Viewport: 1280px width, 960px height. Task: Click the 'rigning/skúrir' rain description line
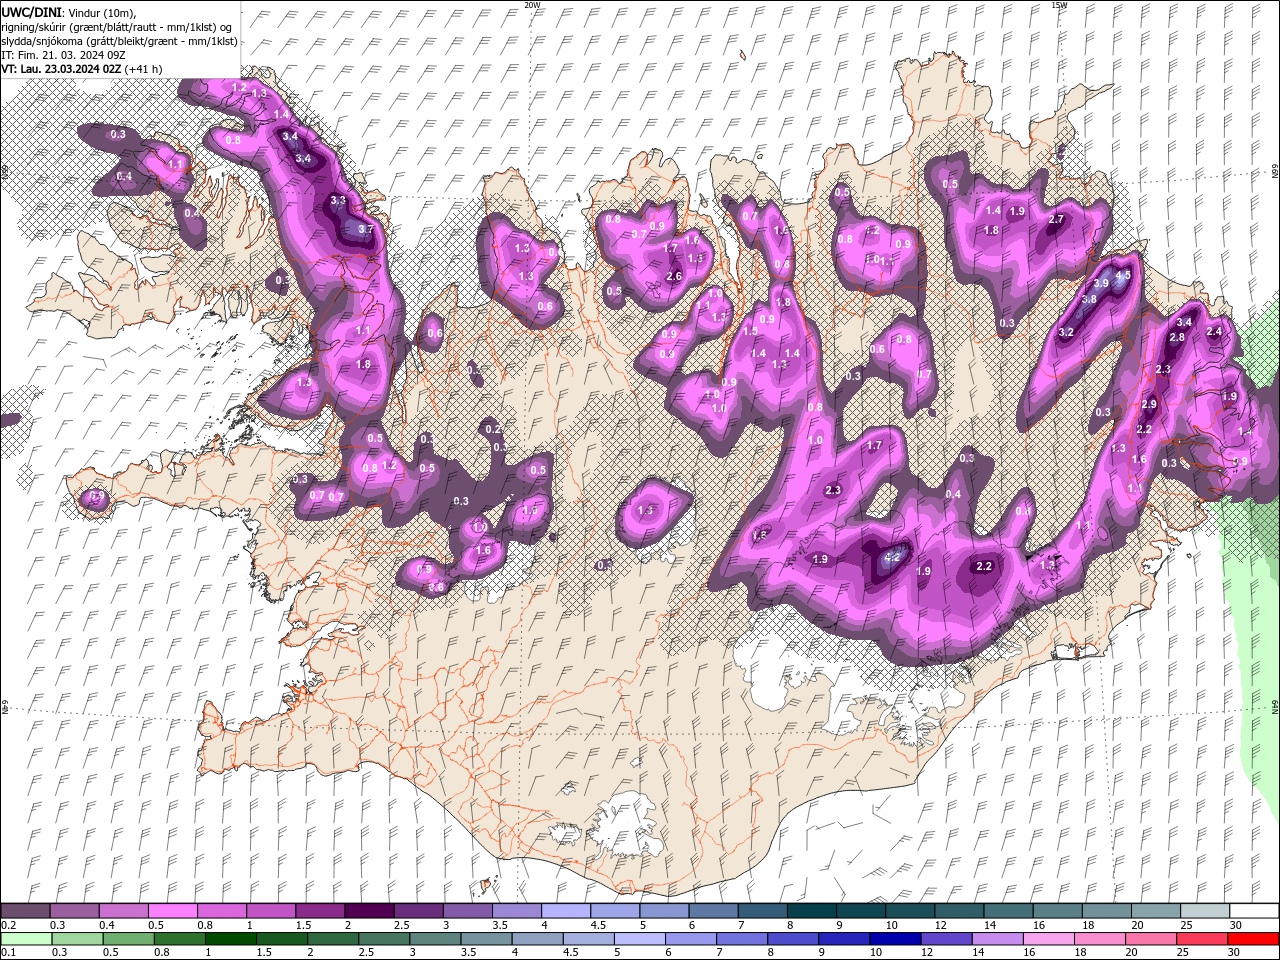[x=117, y=27]
